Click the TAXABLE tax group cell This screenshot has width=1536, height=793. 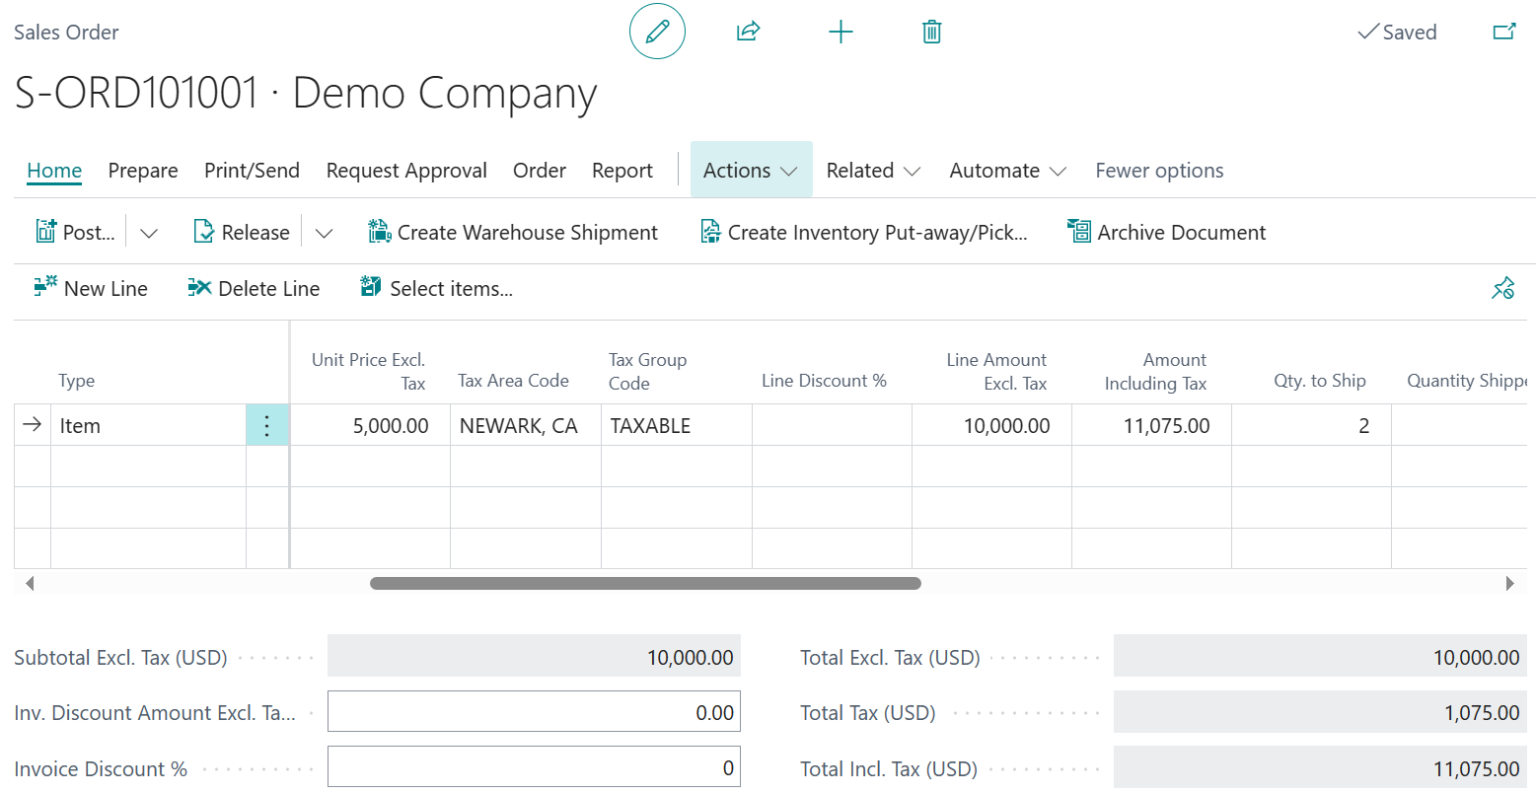tap(677, 426)
